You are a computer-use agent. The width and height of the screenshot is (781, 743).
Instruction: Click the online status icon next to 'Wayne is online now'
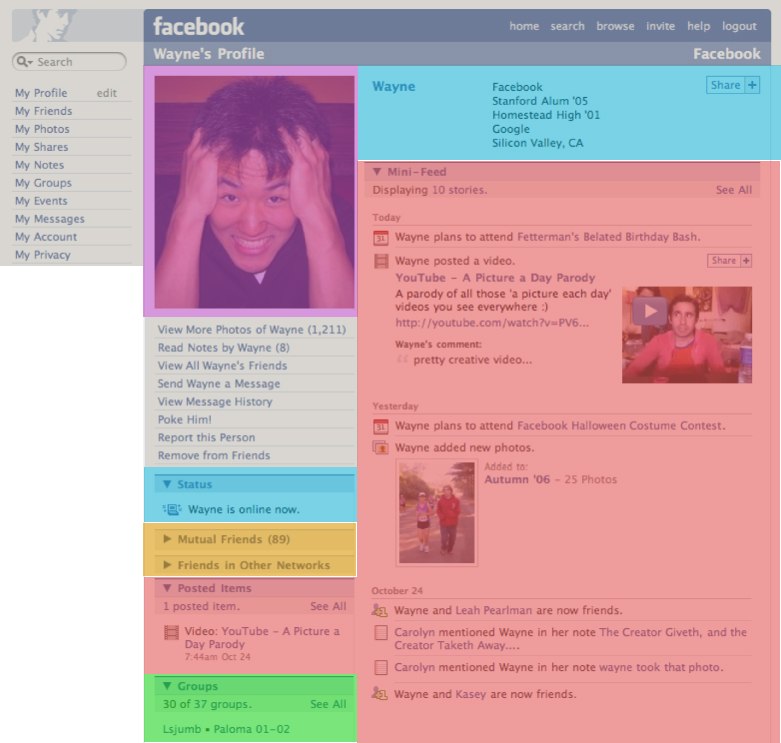172,509
